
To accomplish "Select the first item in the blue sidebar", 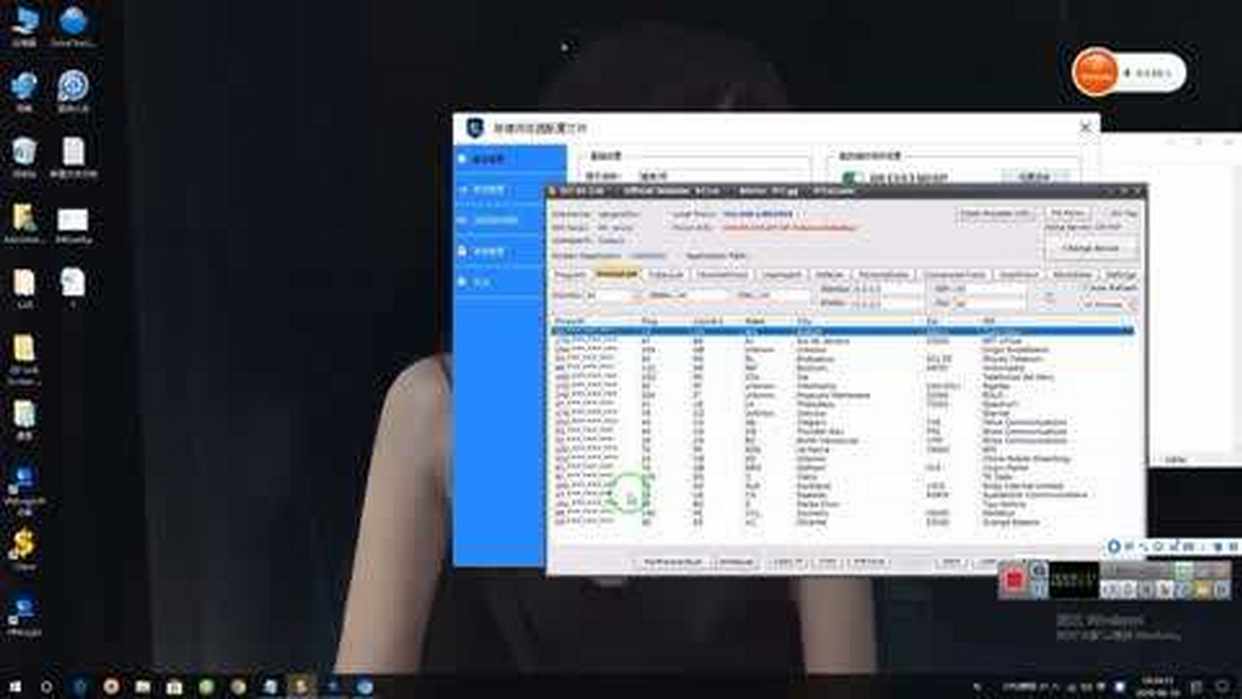I will coord(488,159).
